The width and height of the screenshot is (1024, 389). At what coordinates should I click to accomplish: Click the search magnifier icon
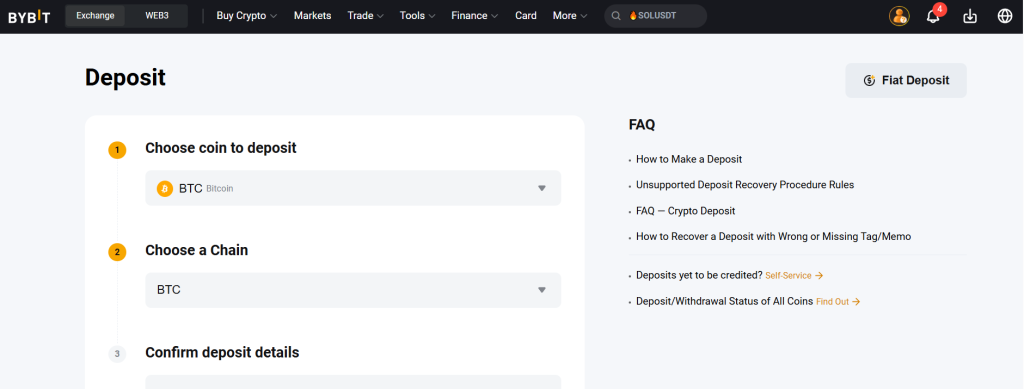[616, 16]
